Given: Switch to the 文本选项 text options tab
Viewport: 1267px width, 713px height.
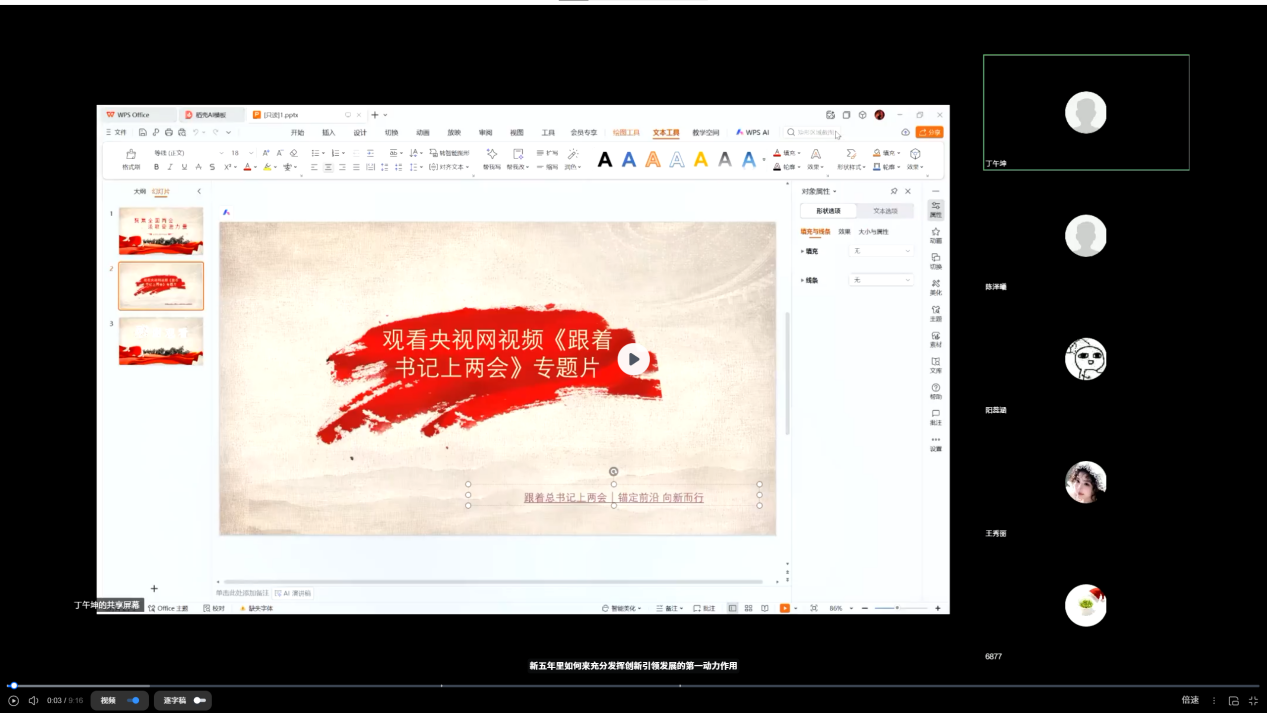Looking at the screenshot, I should point(885,211).
